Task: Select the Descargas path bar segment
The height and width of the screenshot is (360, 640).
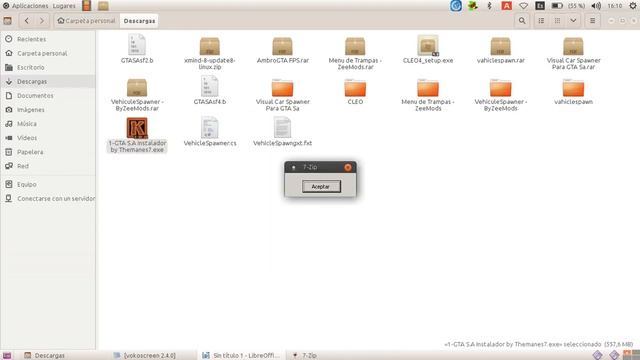Action: click(139, 21)
